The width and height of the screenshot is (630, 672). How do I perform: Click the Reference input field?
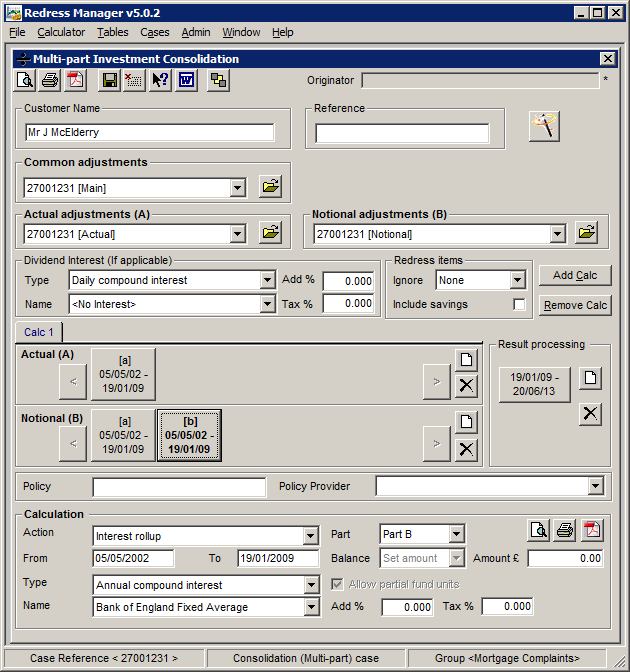402,133
